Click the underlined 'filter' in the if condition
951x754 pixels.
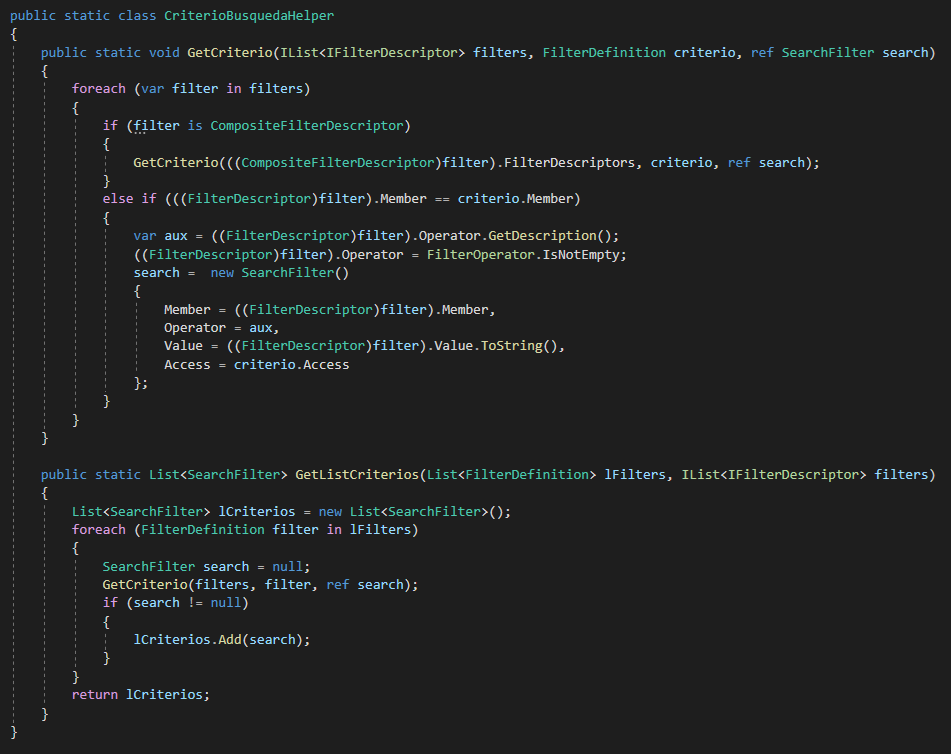[156, 125]
